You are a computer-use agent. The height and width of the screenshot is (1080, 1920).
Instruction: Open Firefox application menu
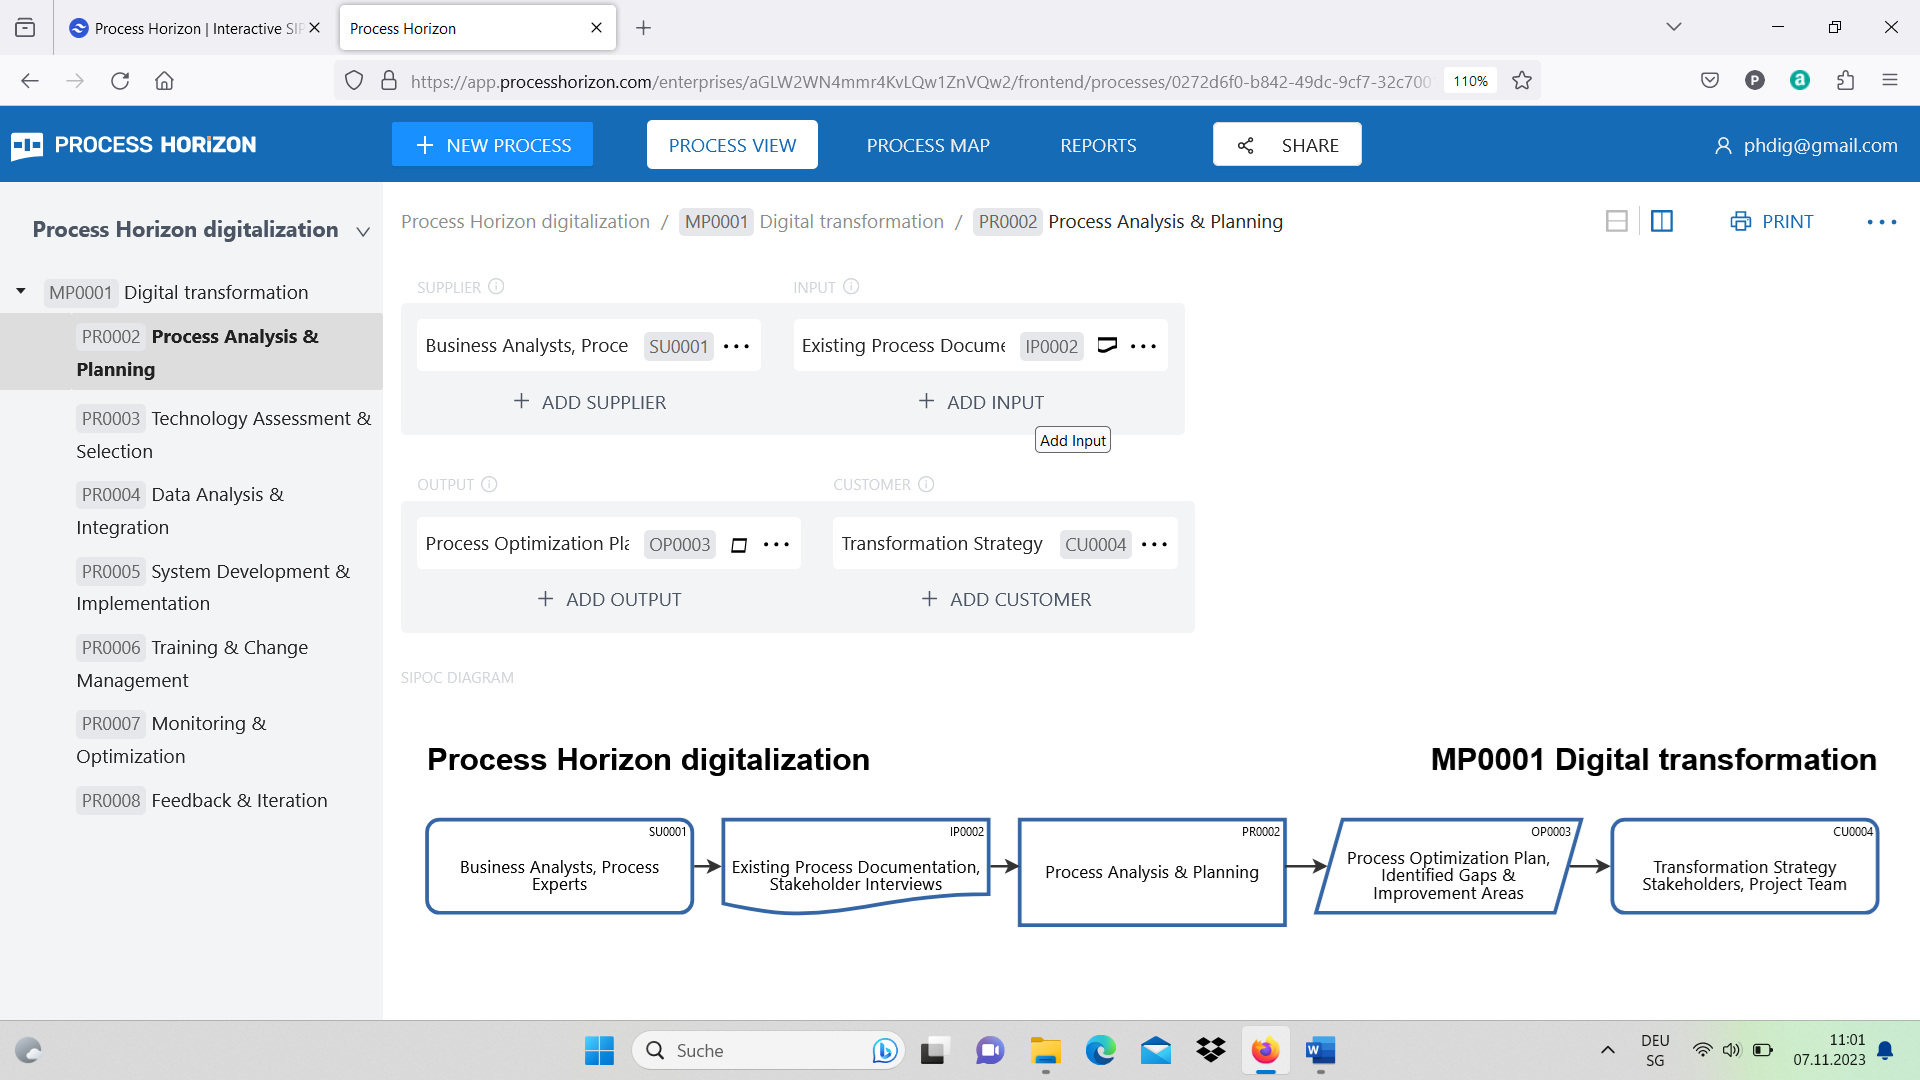[x=1890, y=81]
